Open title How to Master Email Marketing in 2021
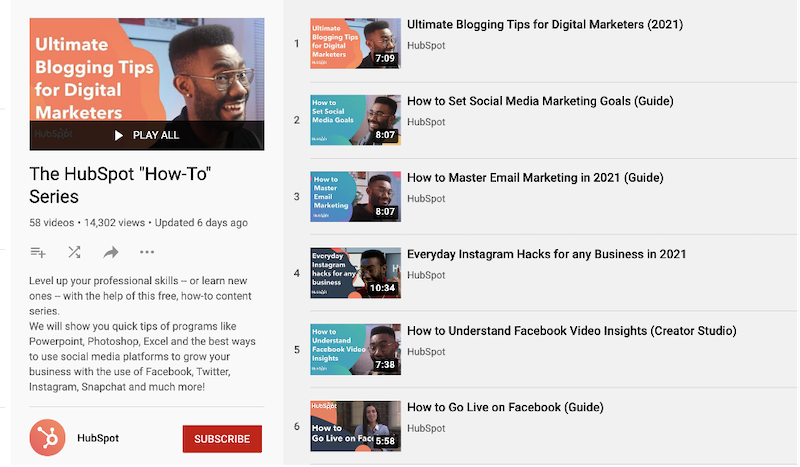This screenshot has height=467, width=800. 535,178
